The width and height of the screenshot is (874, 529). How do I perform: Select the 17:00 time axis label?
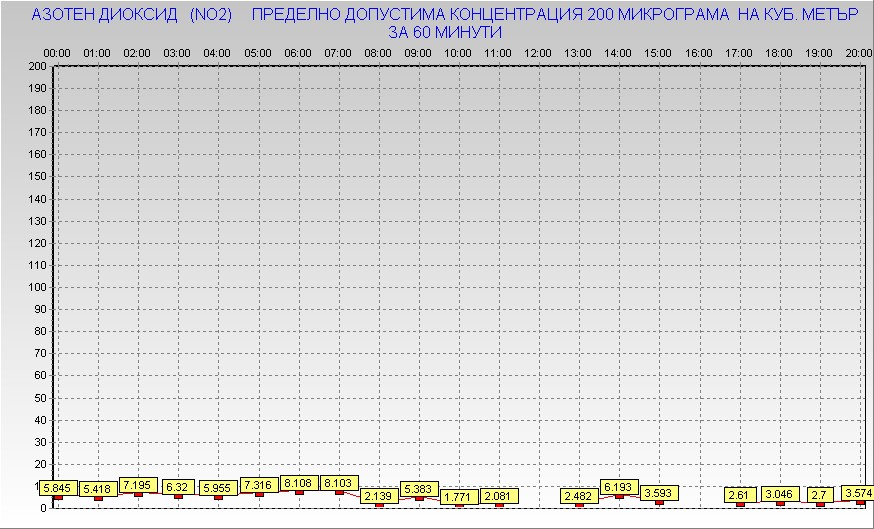pyautogui.click(x=739, y=54)
